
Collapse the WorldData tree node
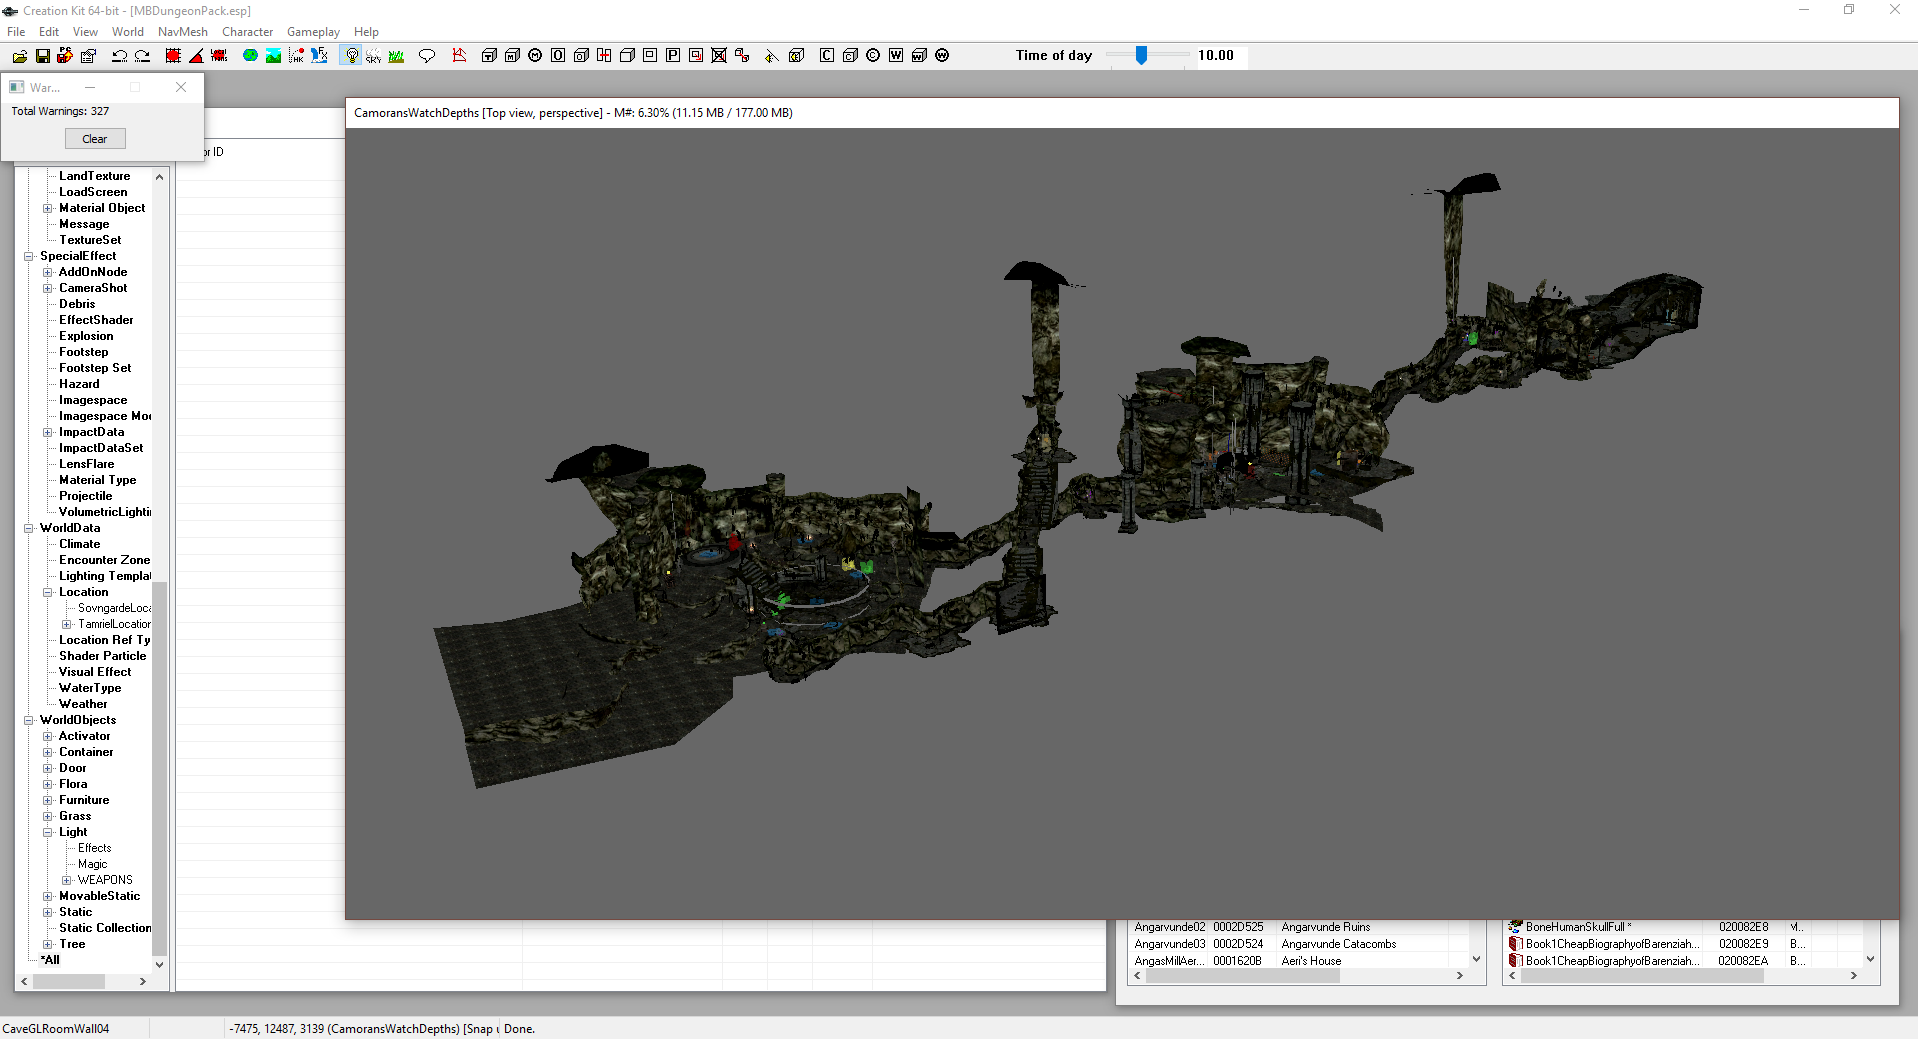[x=29, y=528]
